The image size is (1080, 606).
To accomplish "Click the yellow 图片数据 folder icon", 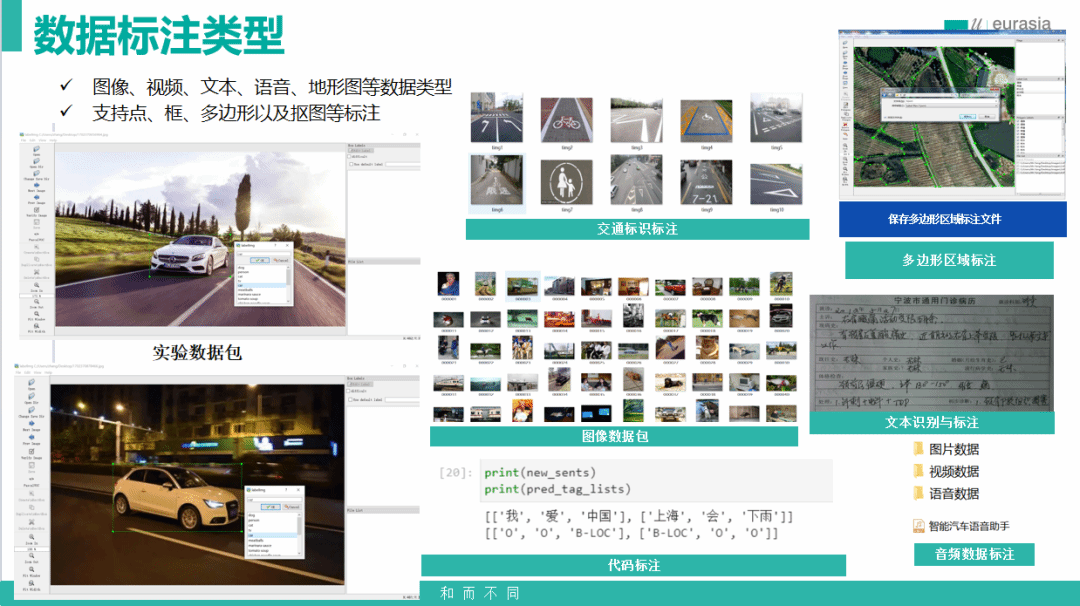I will (918, 449).
